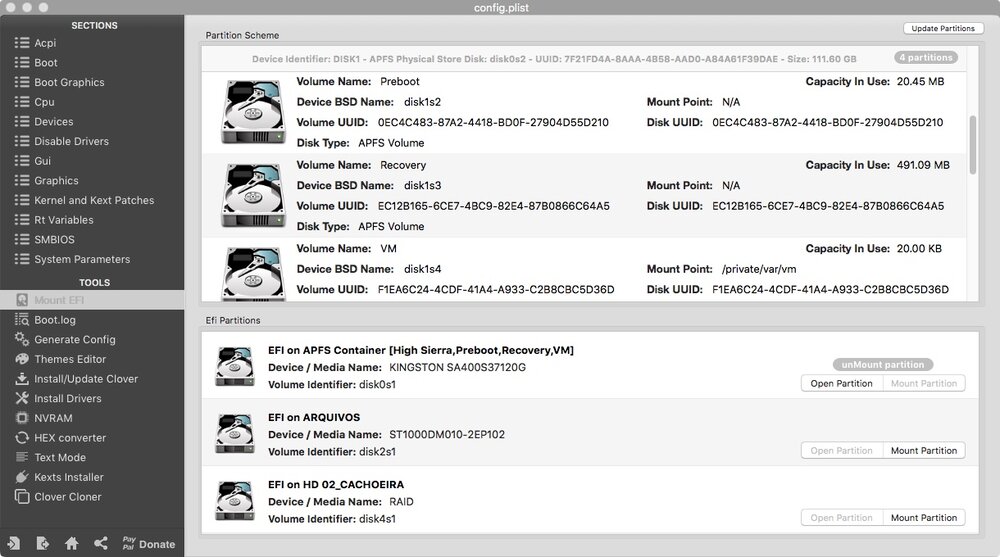Select the SMBIOS section

54,240
